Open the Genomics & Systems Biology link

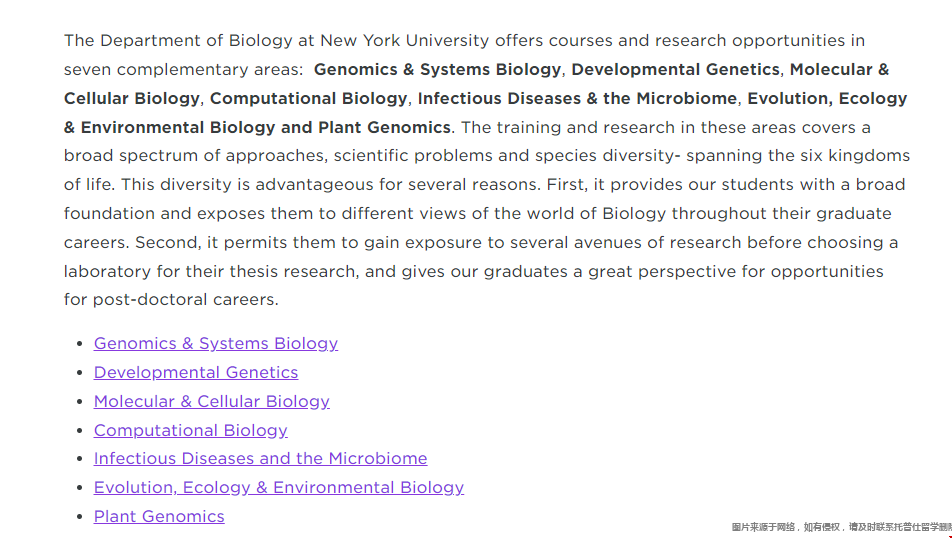[x=216, y=344]
